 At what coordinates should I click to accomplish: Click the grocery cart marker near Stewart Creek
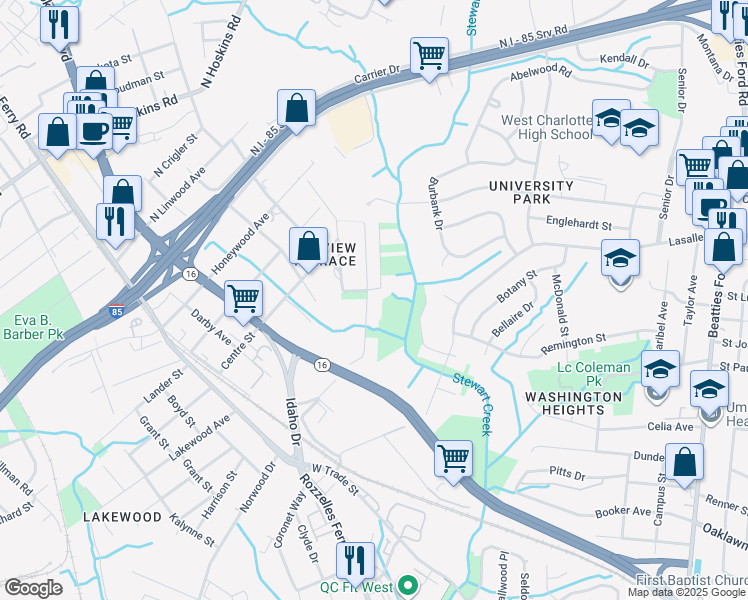point(453,459)
